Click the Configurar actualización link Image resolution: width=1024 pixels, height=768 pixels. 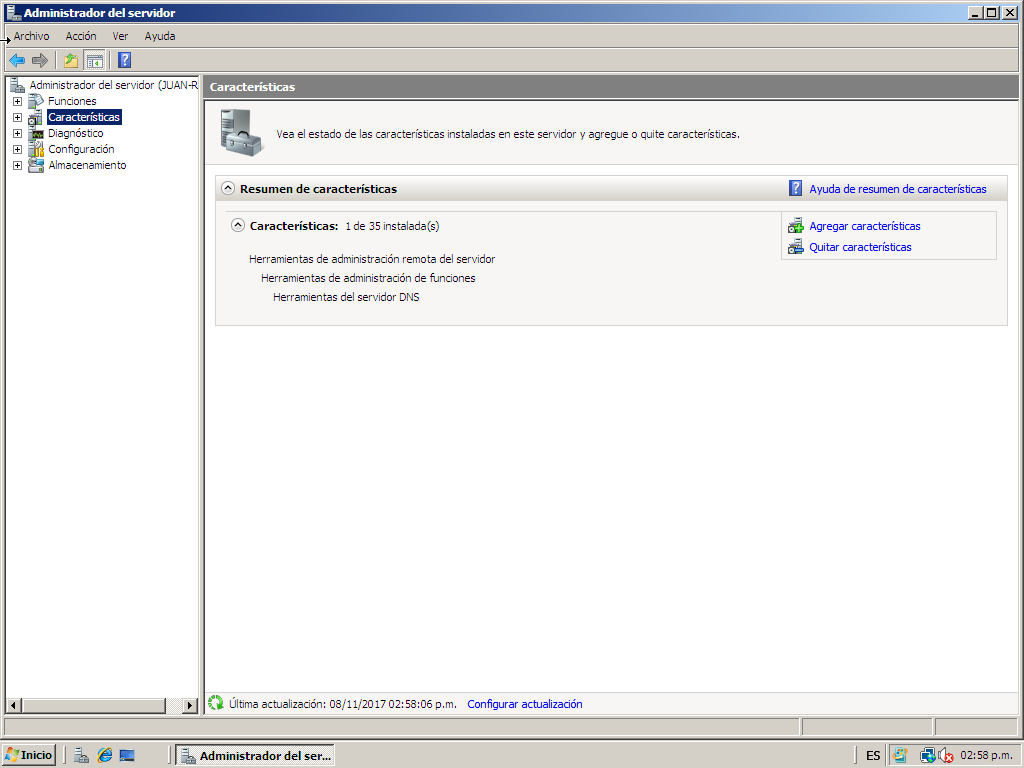click(x=524, y=703)
